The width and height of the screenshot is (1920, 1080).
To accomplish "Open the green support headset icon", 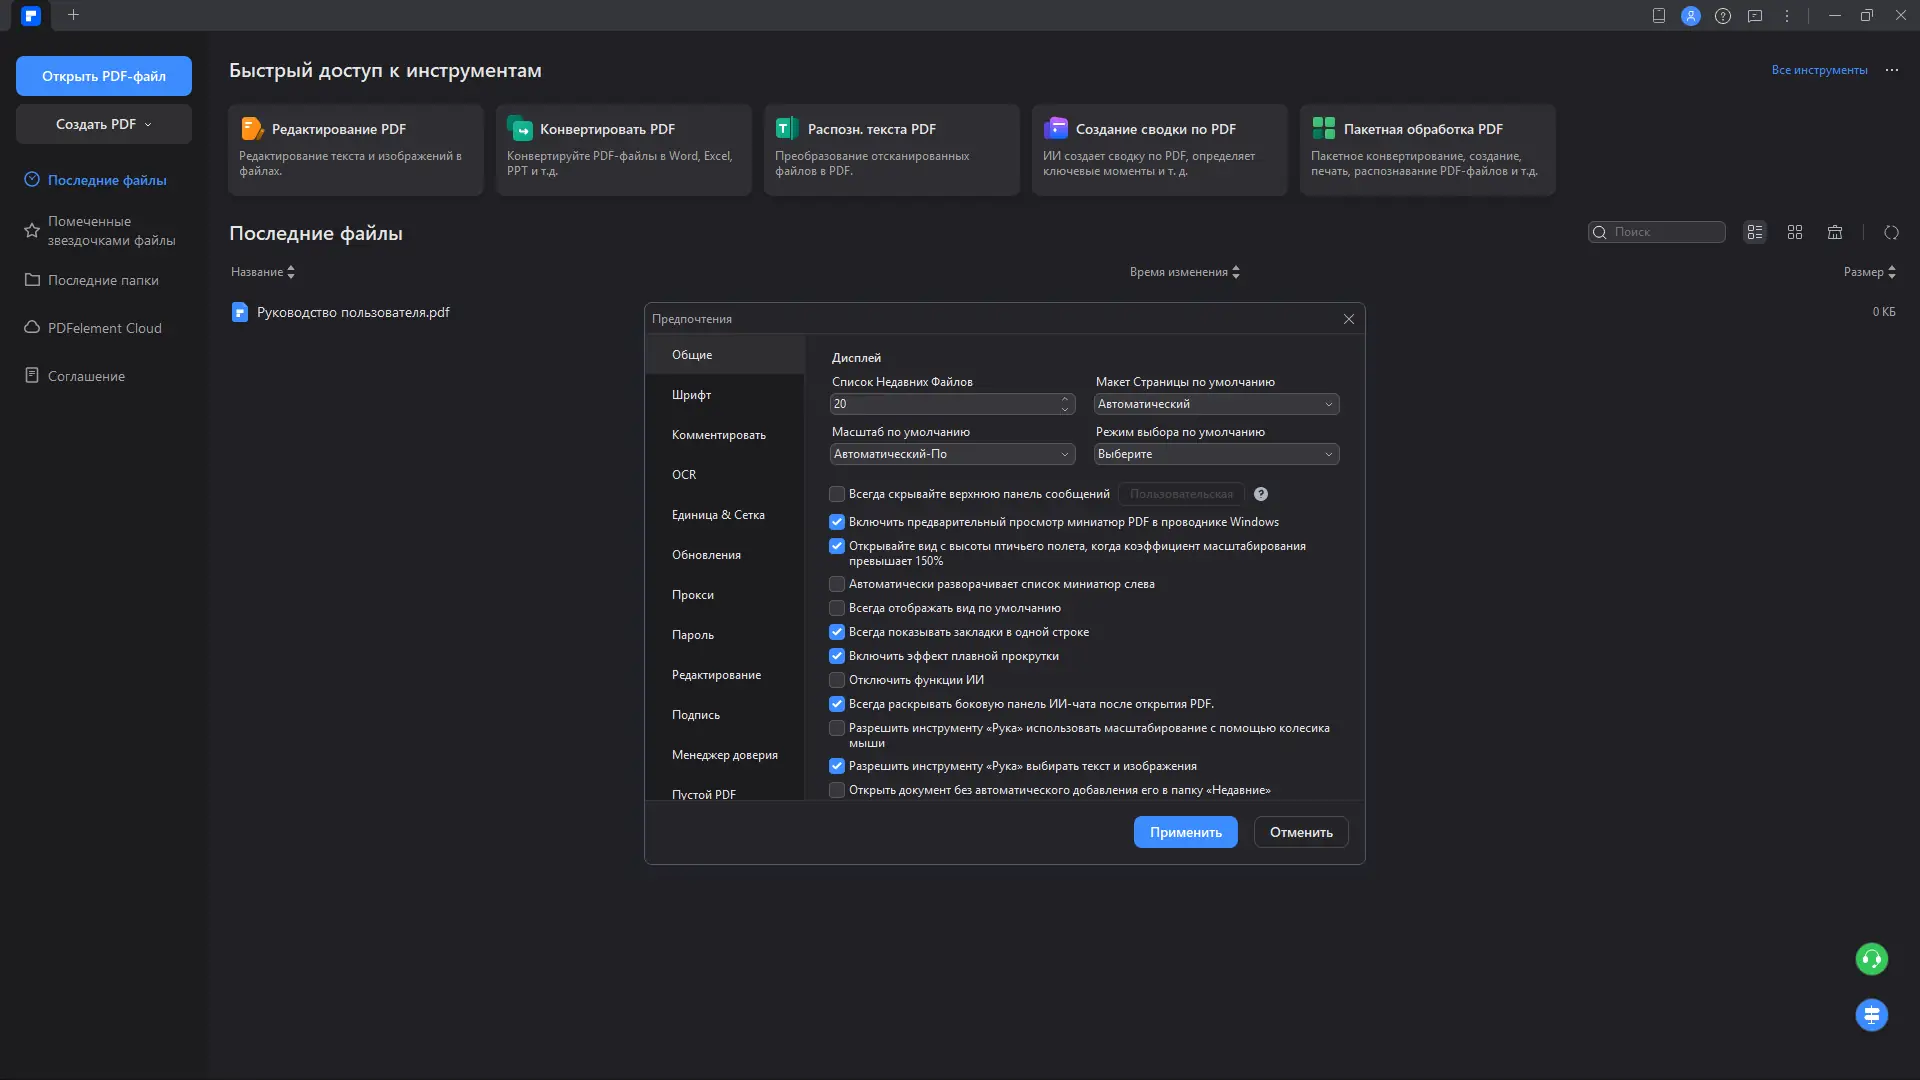I will point(1871,959).
